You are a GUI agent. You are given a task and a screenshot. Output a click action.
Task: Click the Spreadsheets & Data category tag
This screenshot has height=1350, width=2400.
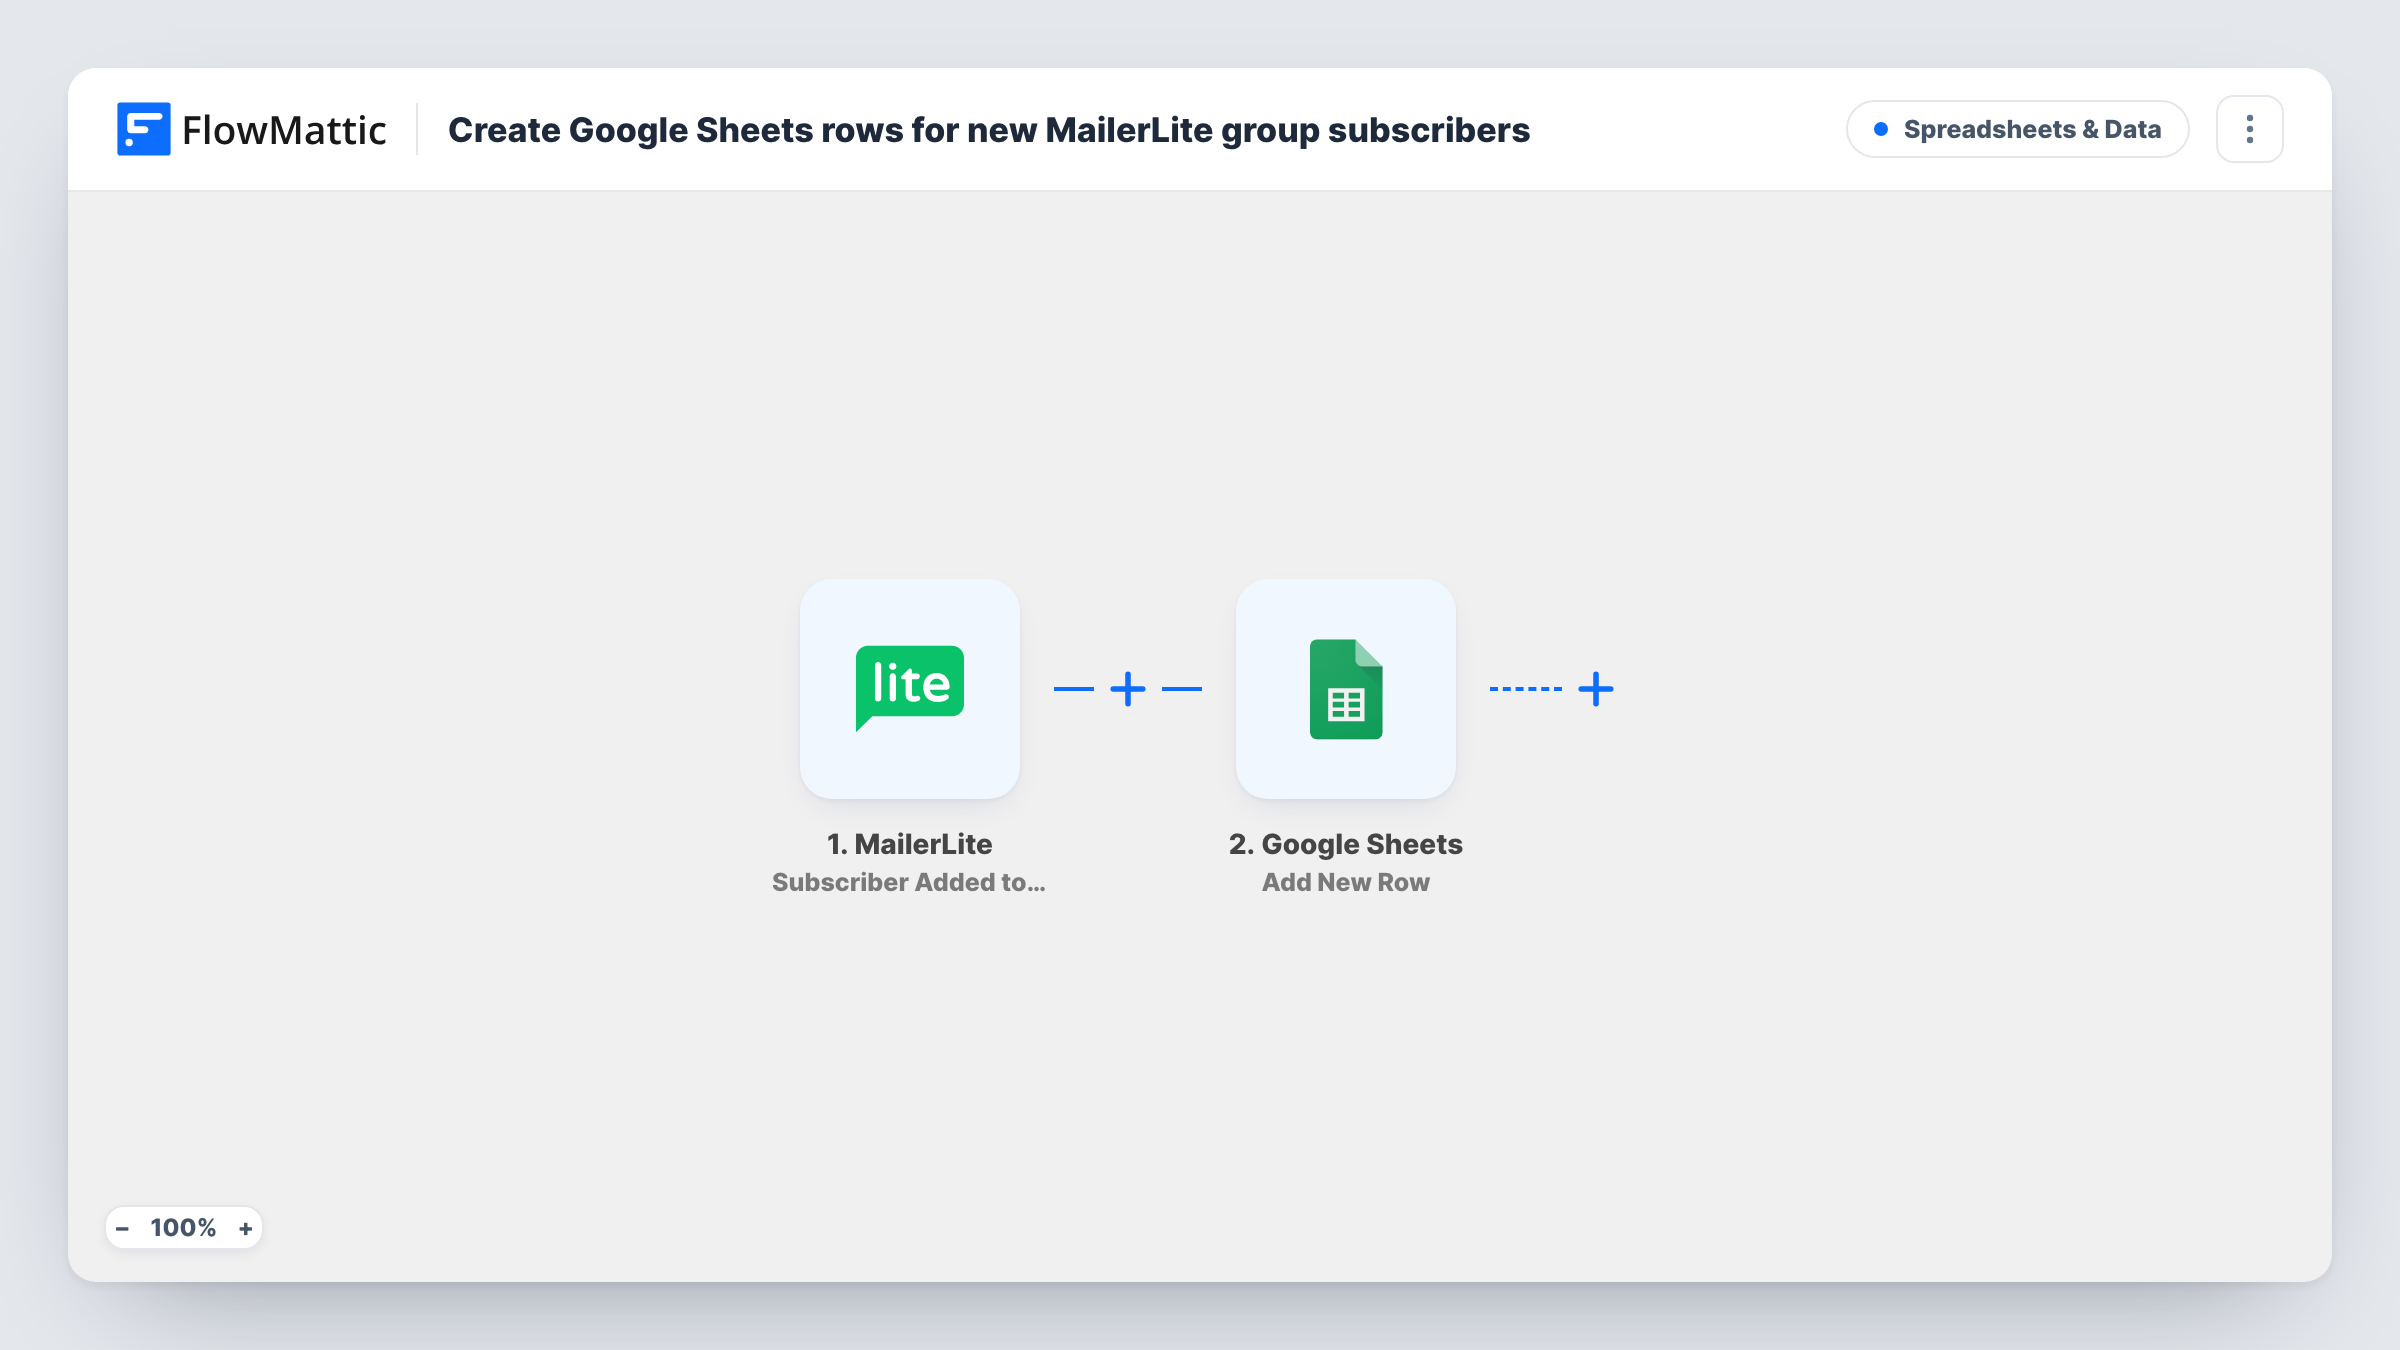click(2018, 129)
